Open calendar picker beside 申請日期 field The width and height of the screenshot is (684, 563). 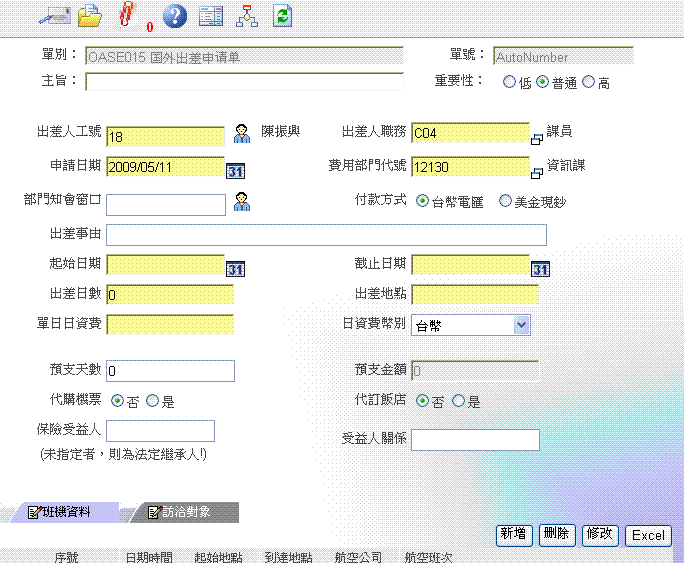[x=236, y=170]
